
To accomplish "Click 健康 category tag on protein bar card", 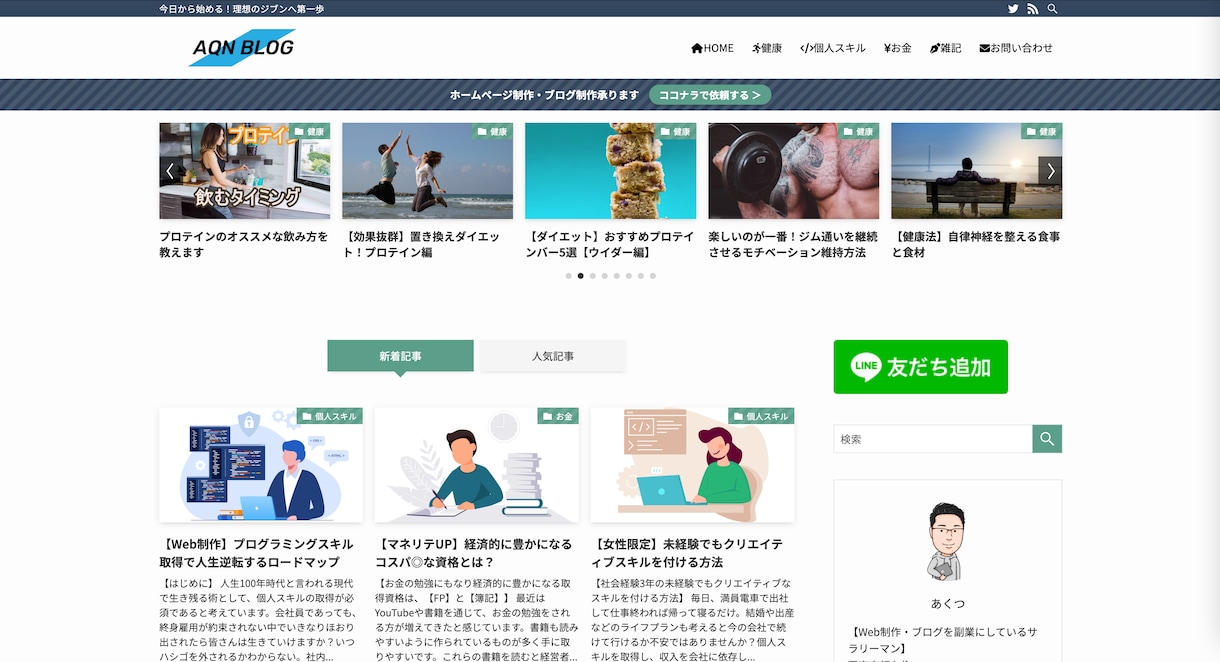I will 675,131.
